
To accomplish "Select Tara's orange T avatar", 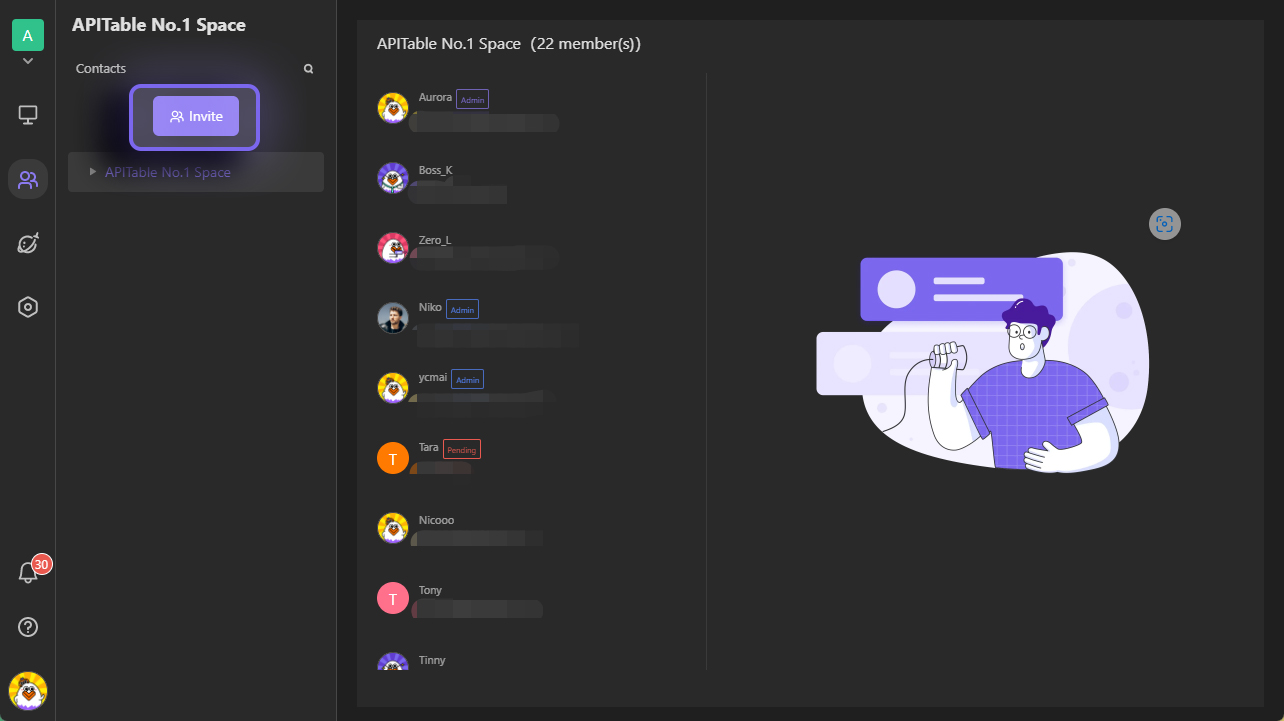I will pyautogui.click(x=393, y=458).
